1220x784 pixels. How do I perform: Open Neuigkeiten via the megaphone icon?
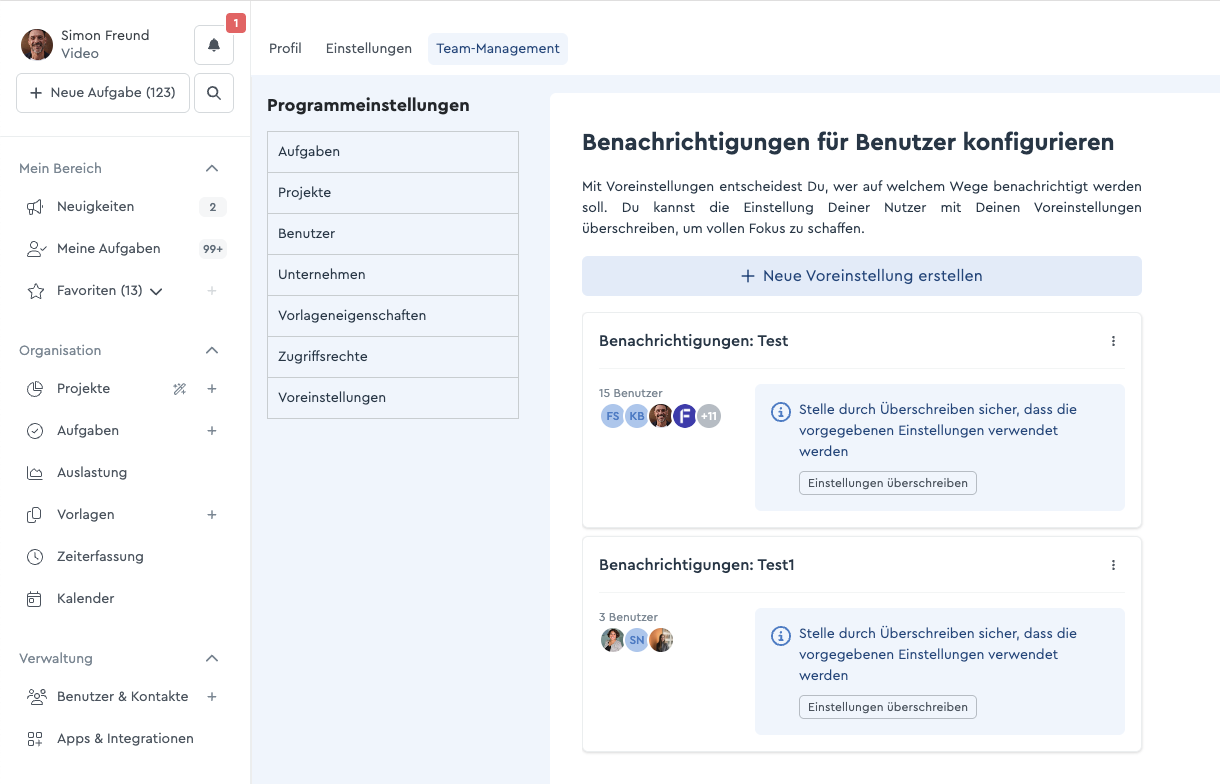click(35, 207)
